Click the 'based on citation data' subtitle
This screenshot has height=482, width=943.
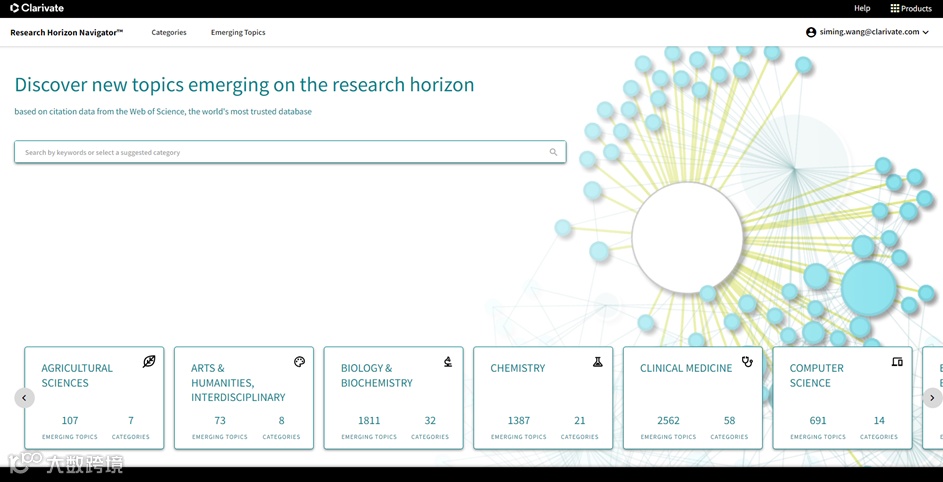(163, 112)
